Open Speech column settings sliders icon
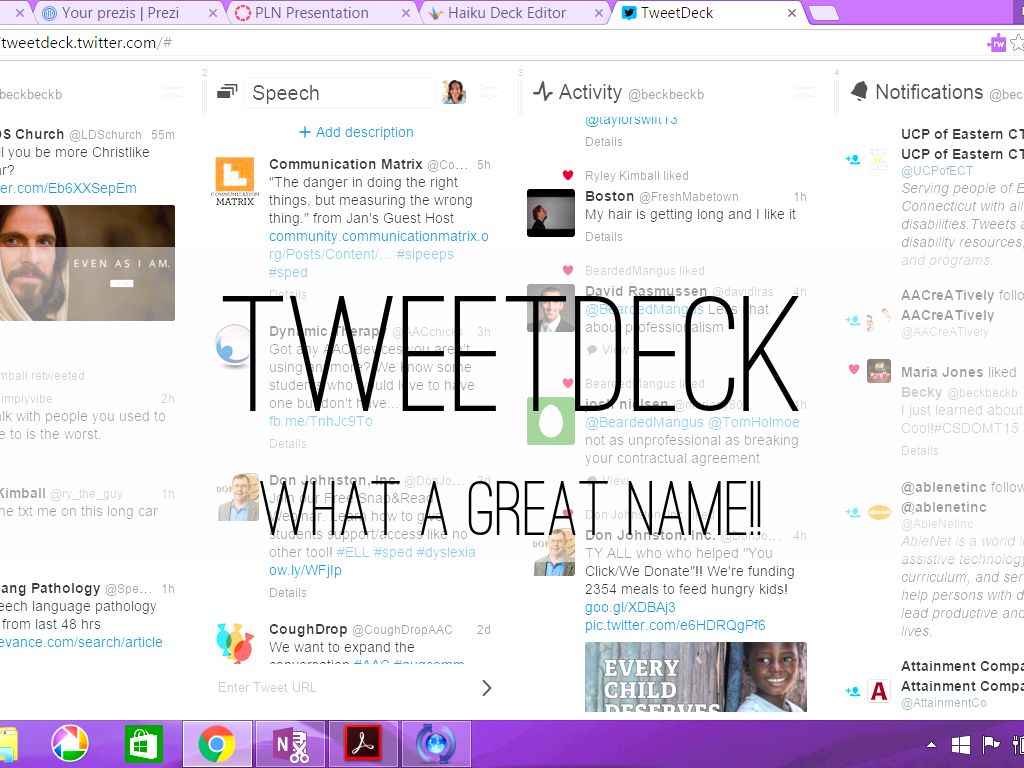Viewport: 1024px width, 768px height. click(489, 92)
